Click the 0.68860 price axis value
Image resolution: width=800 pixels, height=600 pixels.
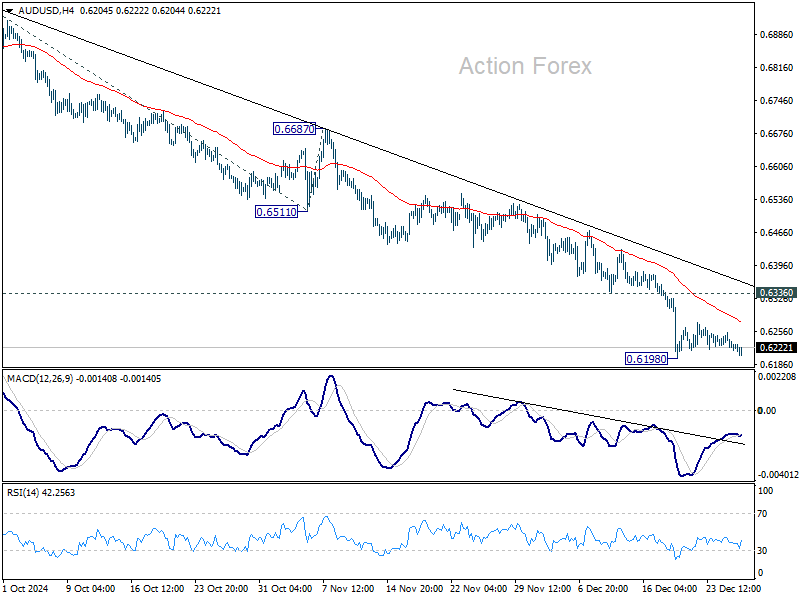[777, 35]
